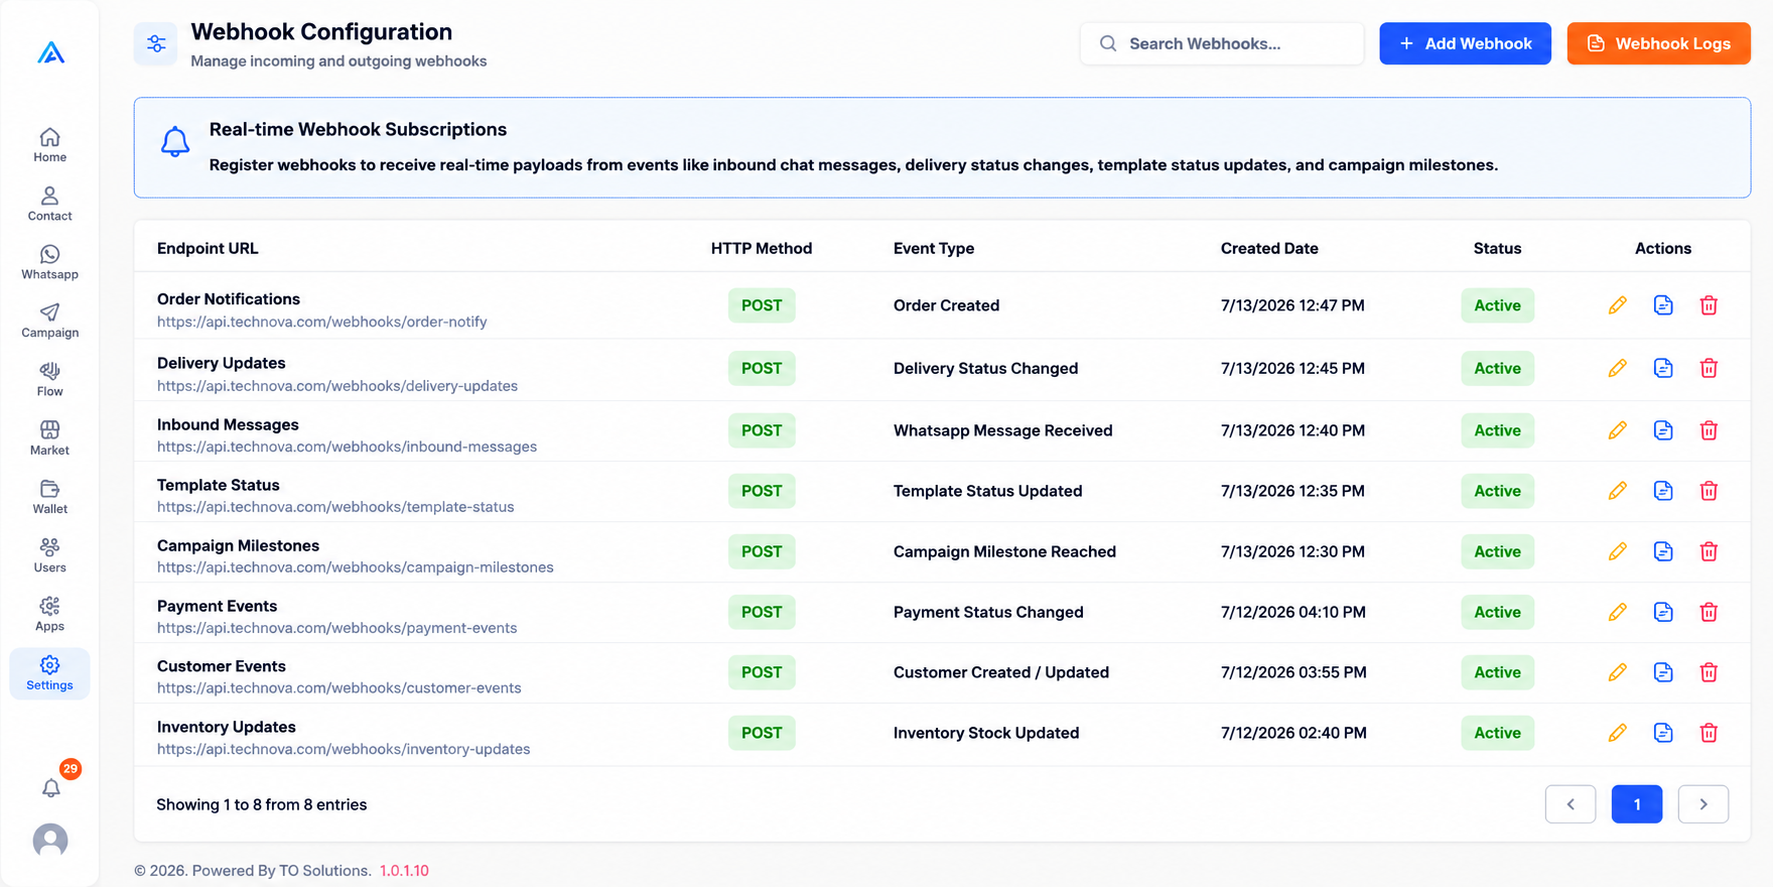View document for Template Status webhook
The height and width of the screenshot is (887, 1773).
click(x=1663, y=491)
